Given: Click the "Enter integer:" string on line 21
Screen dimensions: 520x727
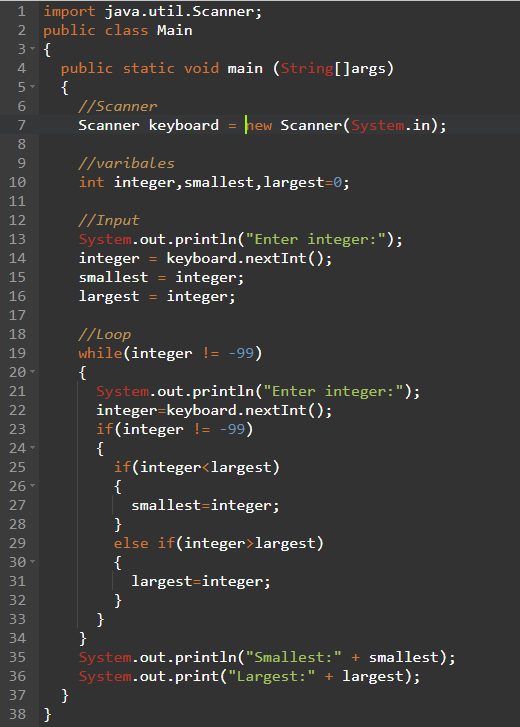Looking at the screenshot, I should (333, 392).
